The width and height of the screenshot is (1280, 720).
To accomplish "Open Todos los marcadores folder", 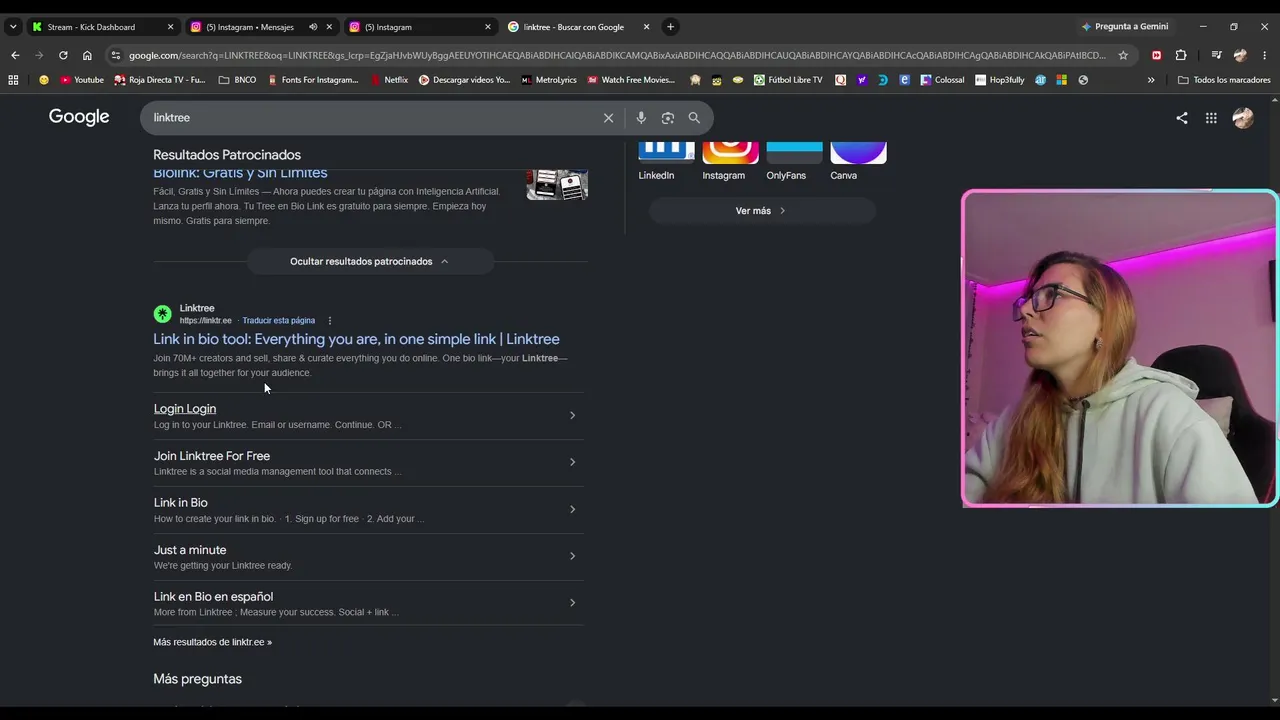I will click(x=1224, y=80).
